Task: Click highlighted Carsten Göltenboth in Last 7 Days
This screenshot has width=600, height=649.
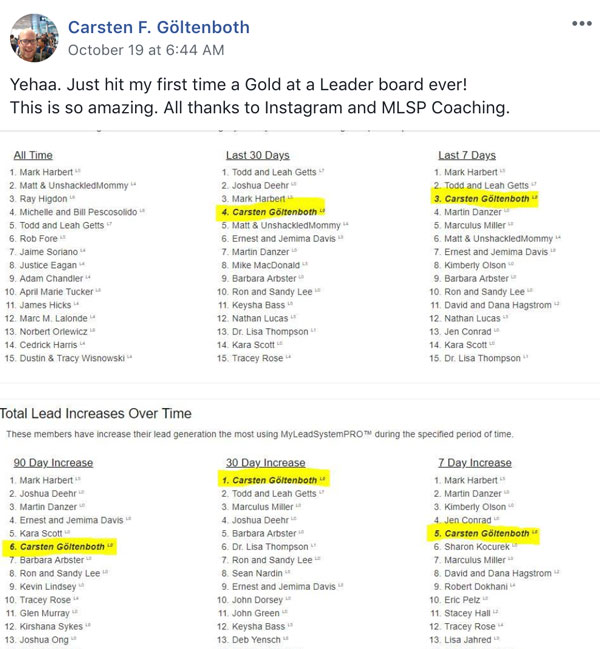Action: pos(486,199)
